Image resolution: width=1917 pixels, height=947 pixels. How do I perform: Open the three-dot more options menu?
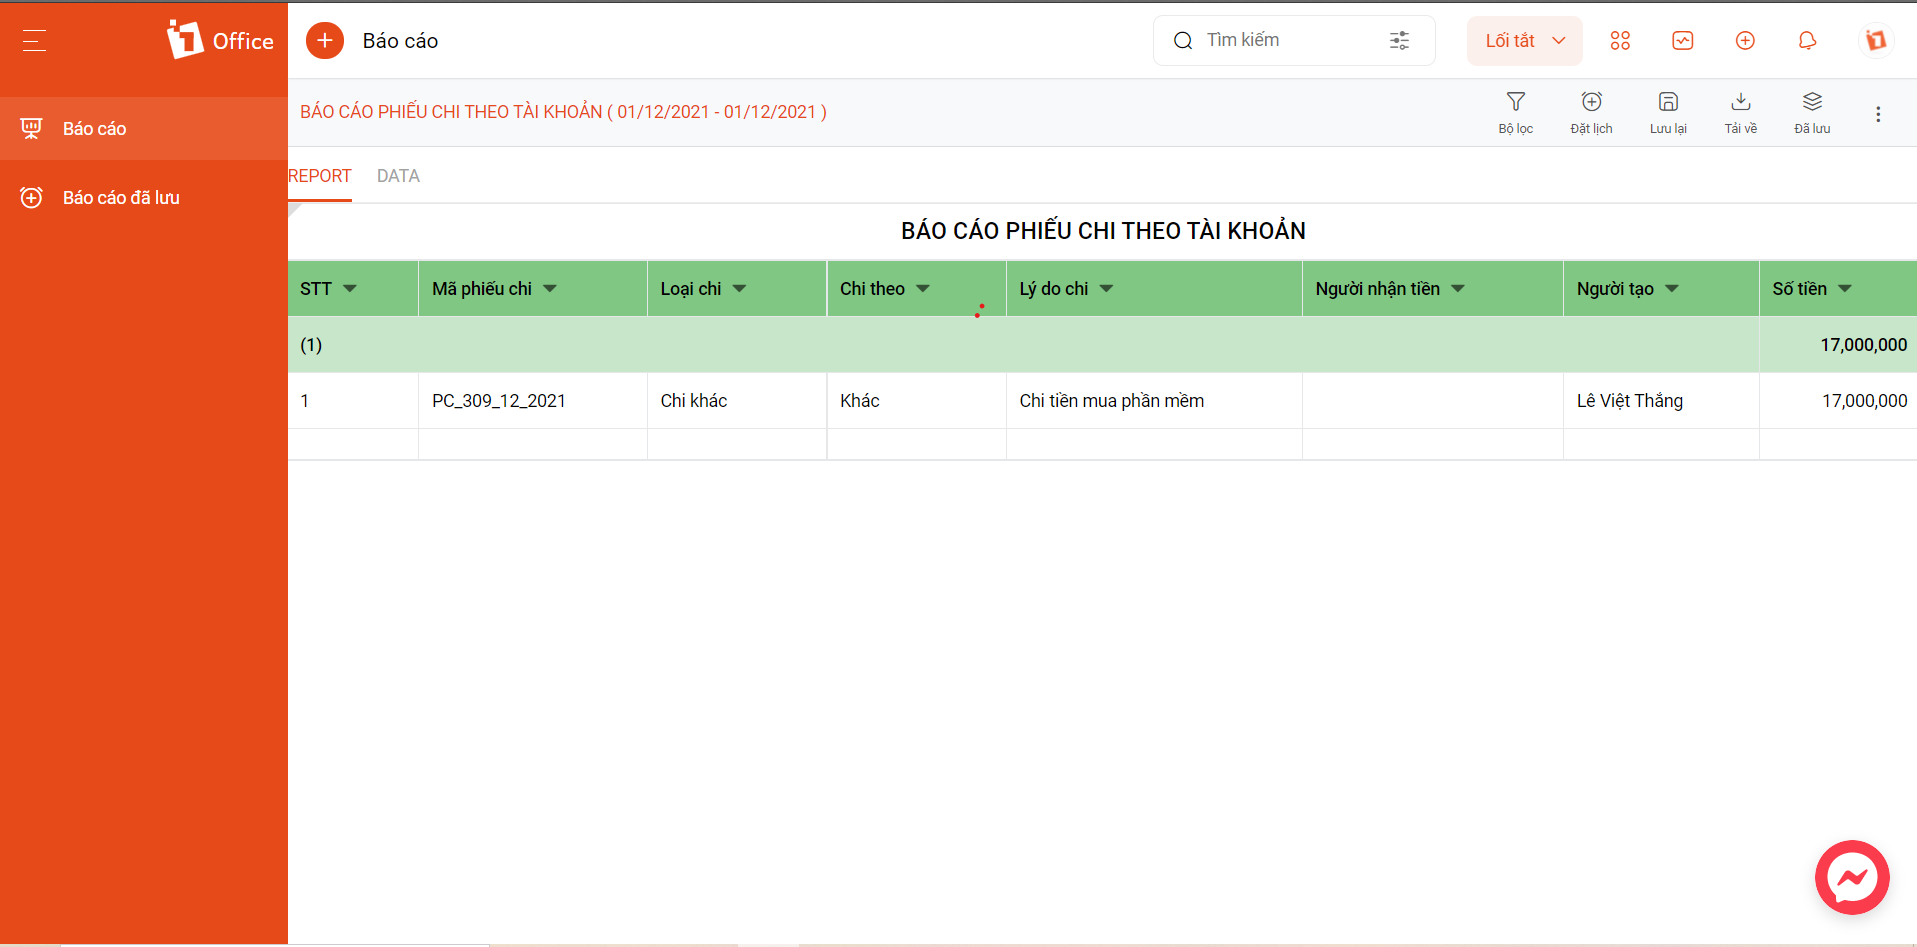(1878, 115)
